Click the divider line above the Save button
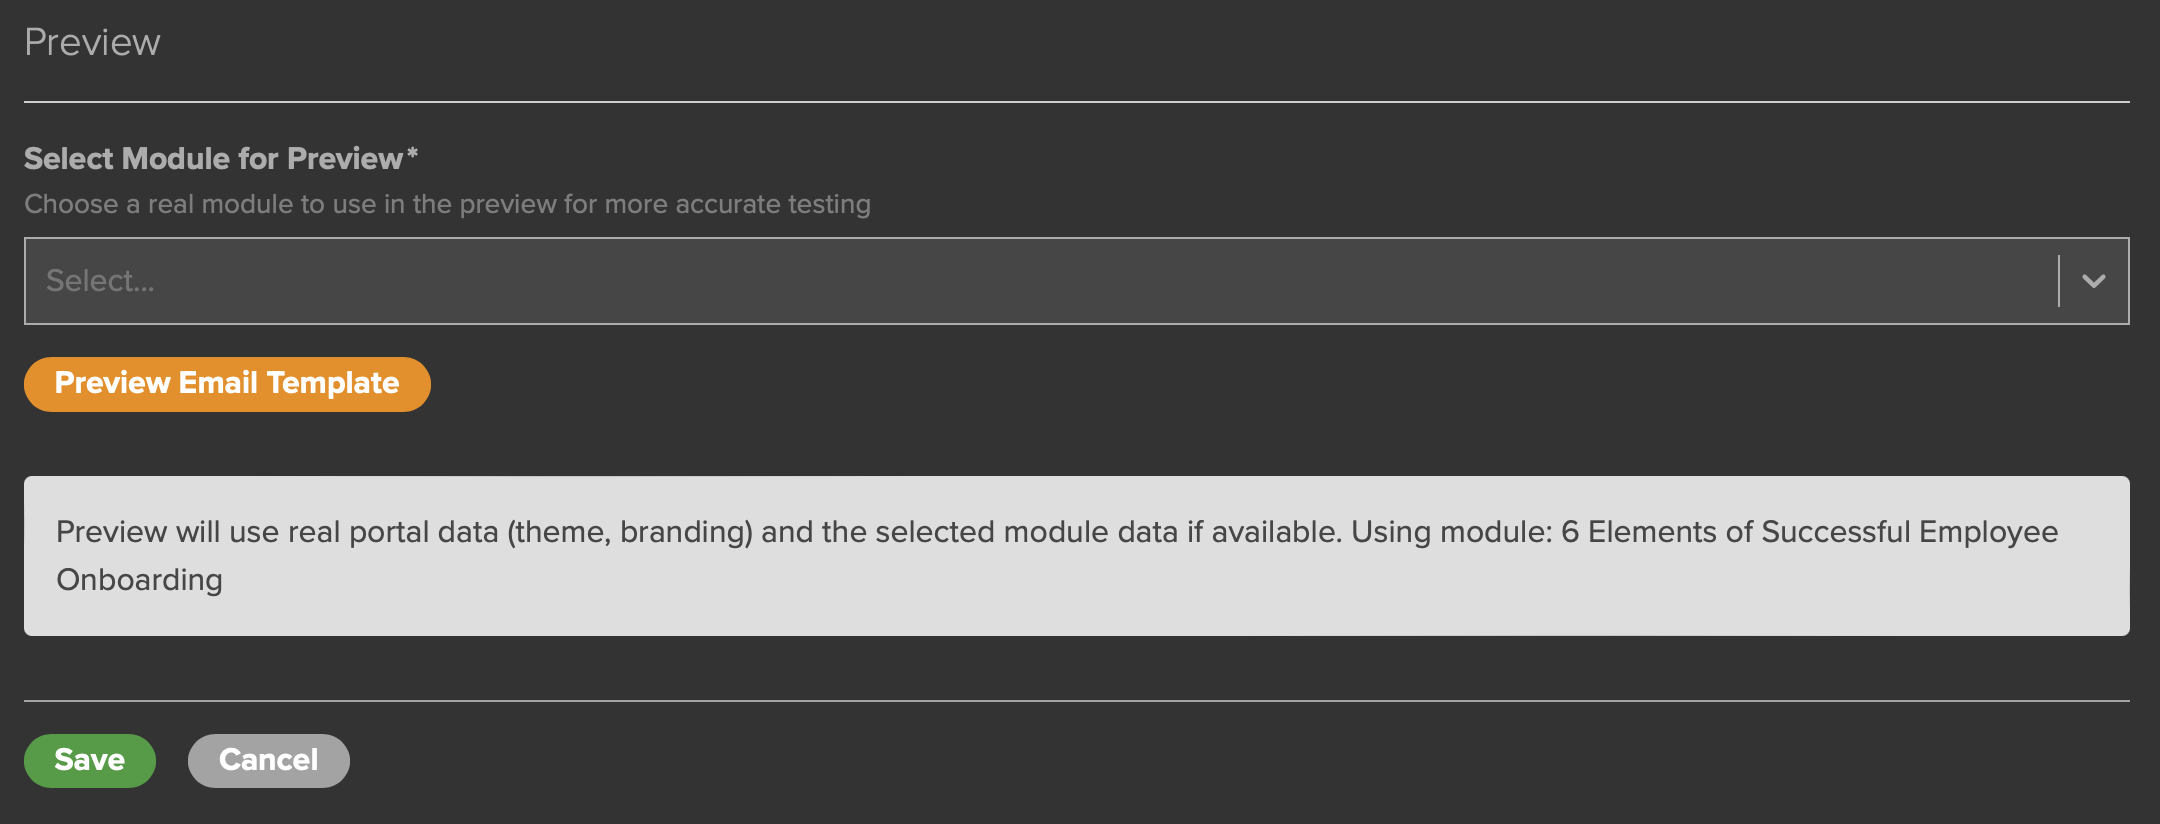This screenshot has height=824, width=2160. click(x=1076, y=700)
